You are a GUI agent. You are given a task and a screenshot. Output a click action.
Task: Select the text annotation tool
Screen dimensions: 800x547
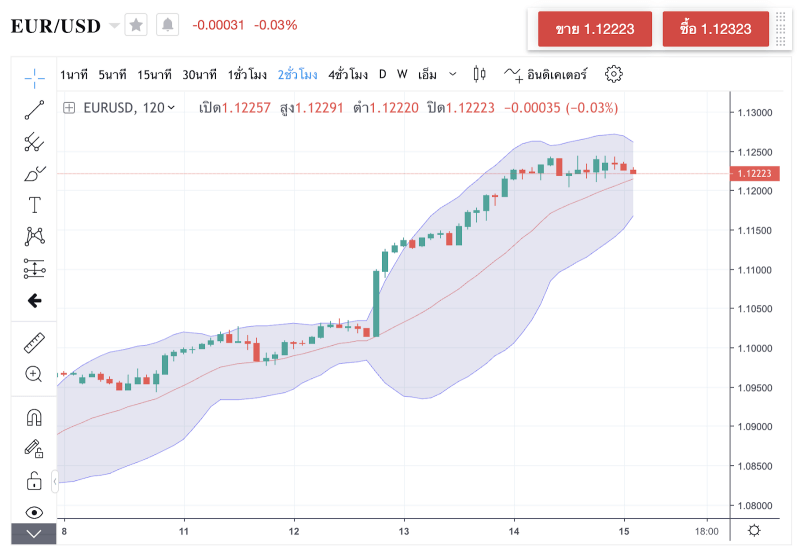click(x=34, y=205)
